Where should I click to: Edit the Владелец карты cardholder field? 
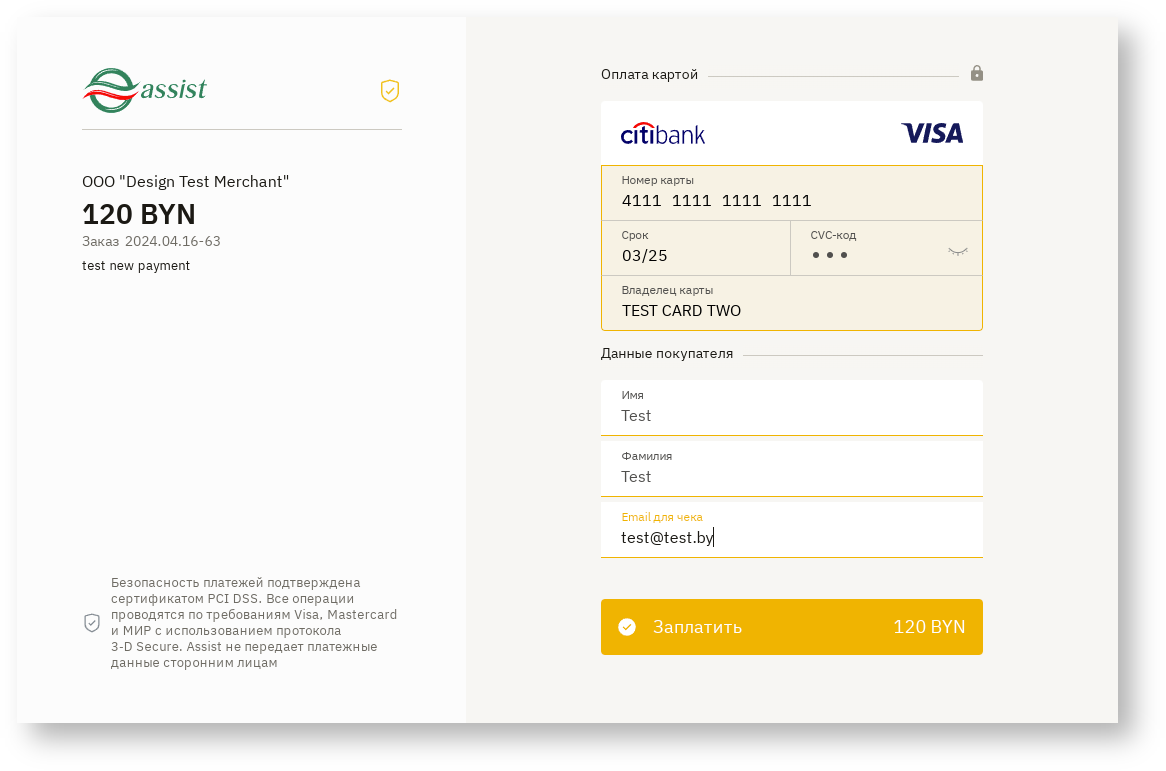[x=790, y=310]
